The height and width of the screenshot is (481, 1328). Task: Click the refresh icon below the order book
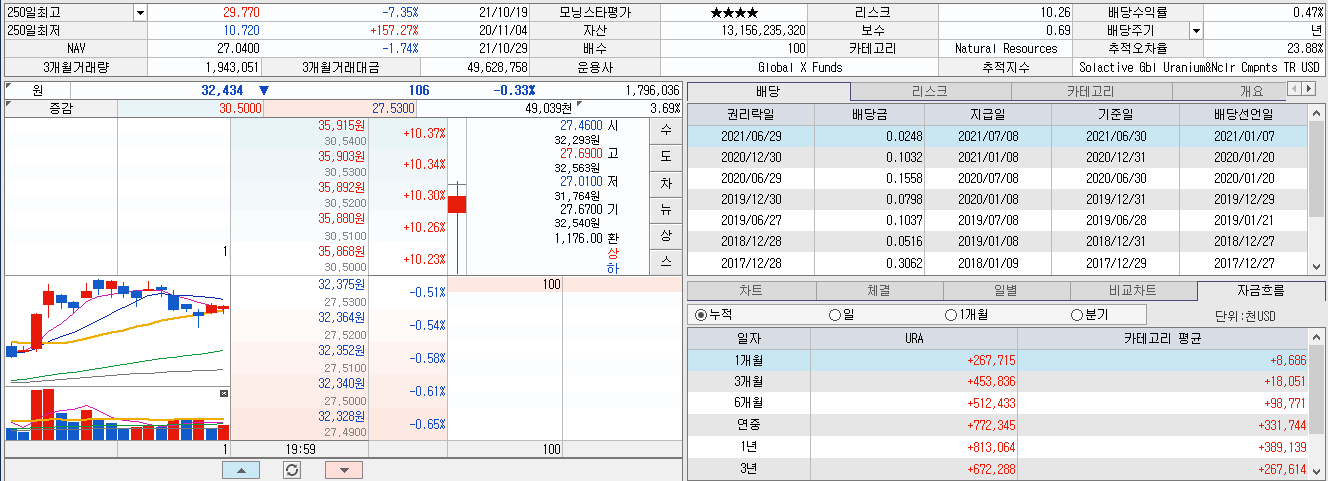pos(292,470)
